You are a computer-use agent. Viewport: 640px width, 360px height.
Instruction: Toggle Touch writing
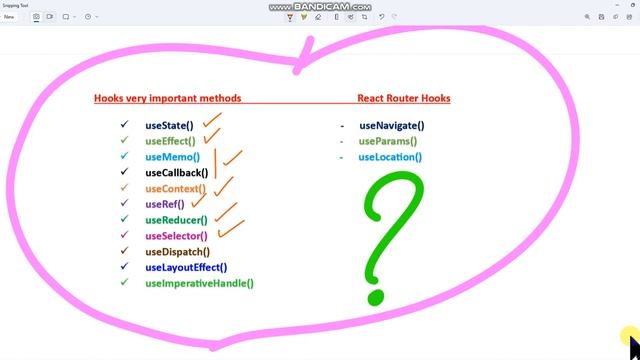[x=351, y=17]
